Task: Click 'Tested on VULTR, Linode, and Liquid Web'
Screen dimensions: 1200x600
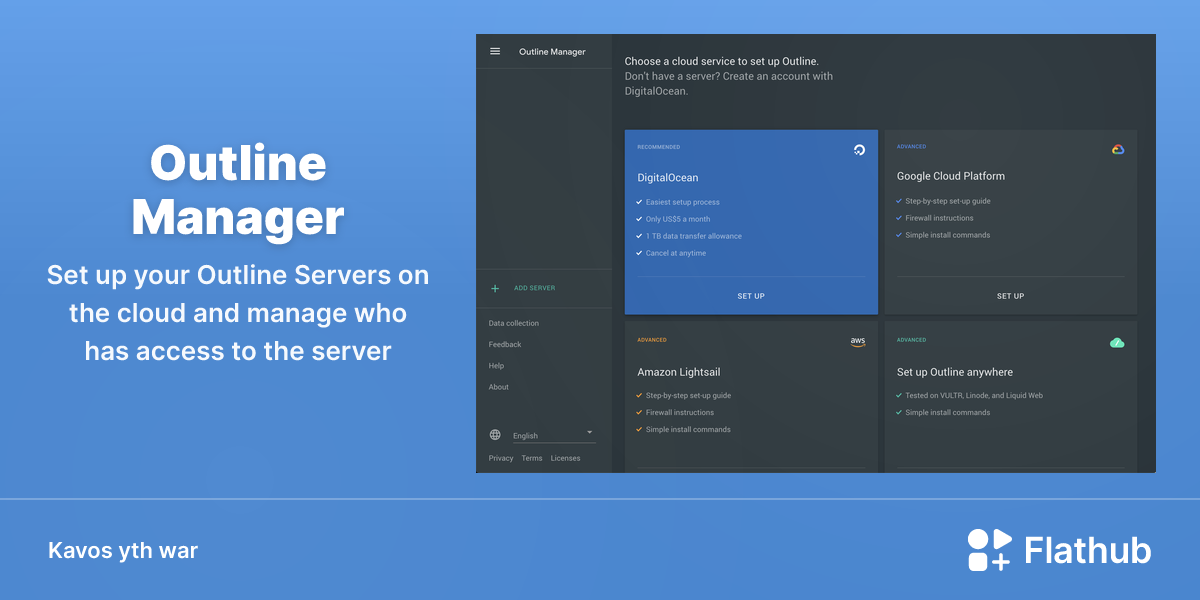Action: pyautogui.click(x=974, y=395)
